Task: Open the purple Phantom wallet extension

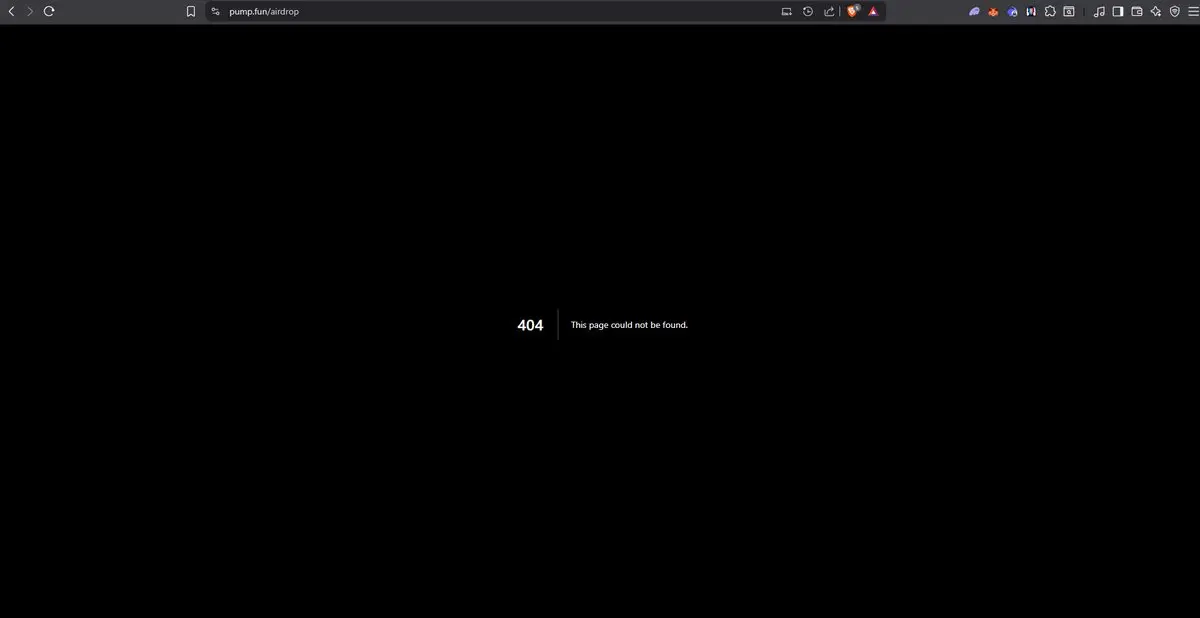Action: tap(975, 11)
